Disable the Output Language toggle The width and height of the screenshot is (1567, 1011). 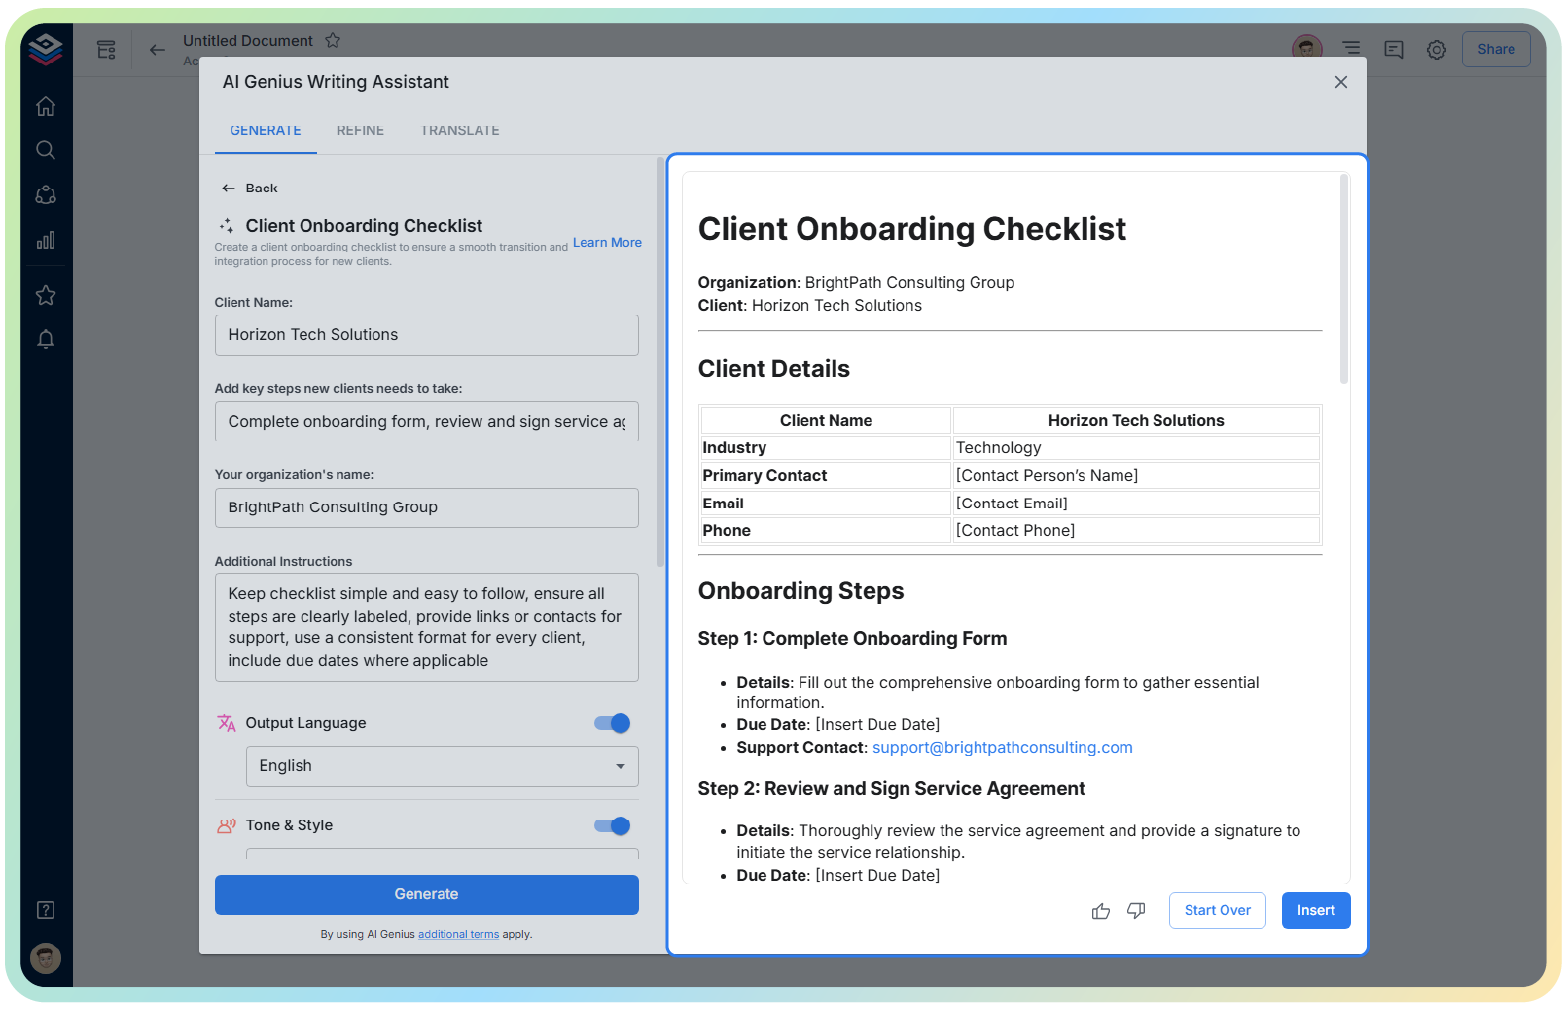pyautogui.click(x=610, y=723)
